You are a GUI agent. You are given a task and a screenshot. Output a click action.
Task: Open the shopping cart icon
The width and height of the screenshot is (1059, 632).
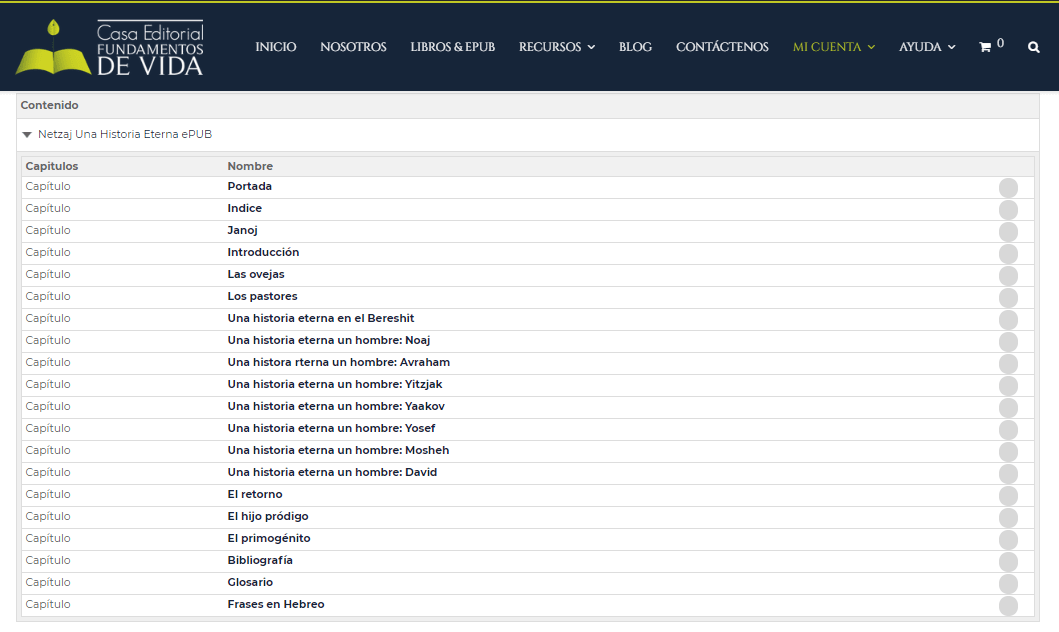pos(986,47)
